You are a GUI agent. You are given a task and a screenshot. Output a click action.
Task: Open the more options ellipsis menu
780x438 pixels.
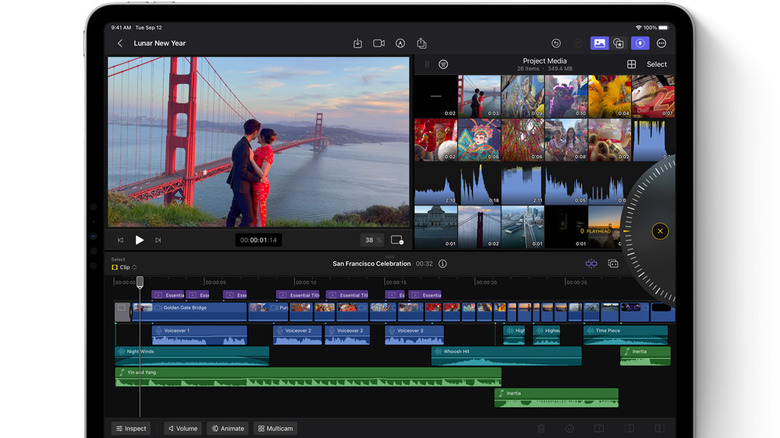[x=661, y=43]
